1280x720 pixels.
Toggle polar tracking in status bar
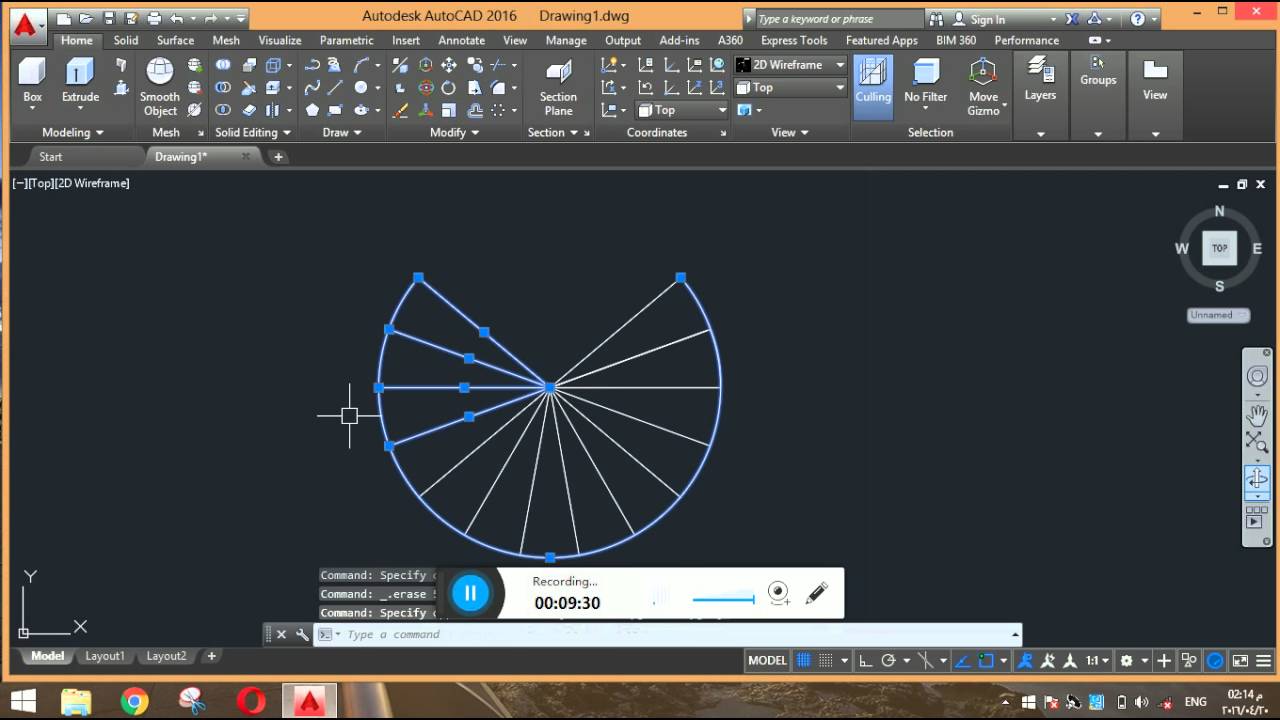point(888,660)
